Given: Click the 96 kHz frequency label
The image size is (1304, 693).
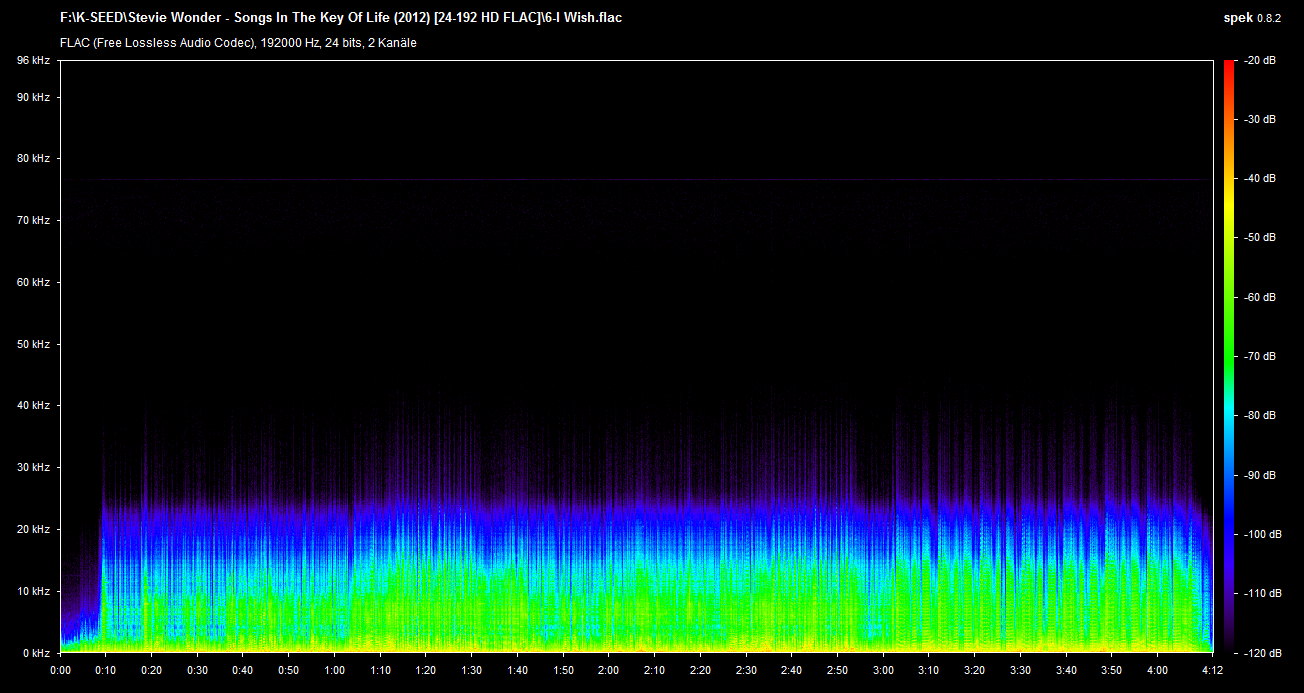Looking at the screenshot, I should [x=33, y=61].
